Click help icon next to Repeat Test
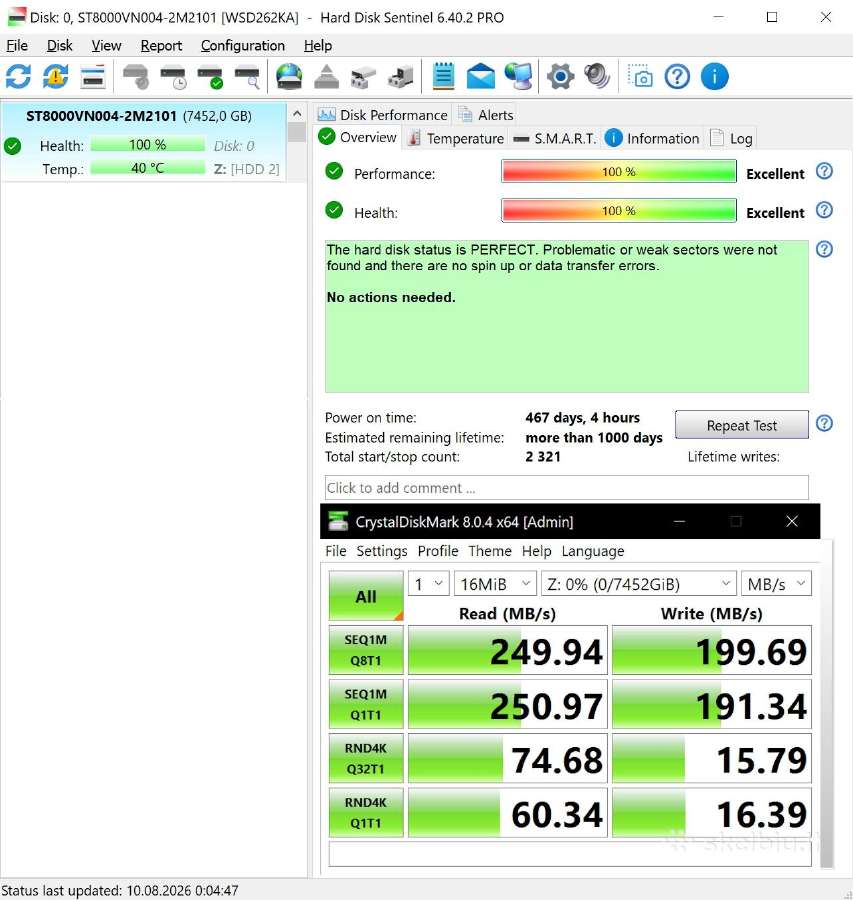 (x=824, y=424)
